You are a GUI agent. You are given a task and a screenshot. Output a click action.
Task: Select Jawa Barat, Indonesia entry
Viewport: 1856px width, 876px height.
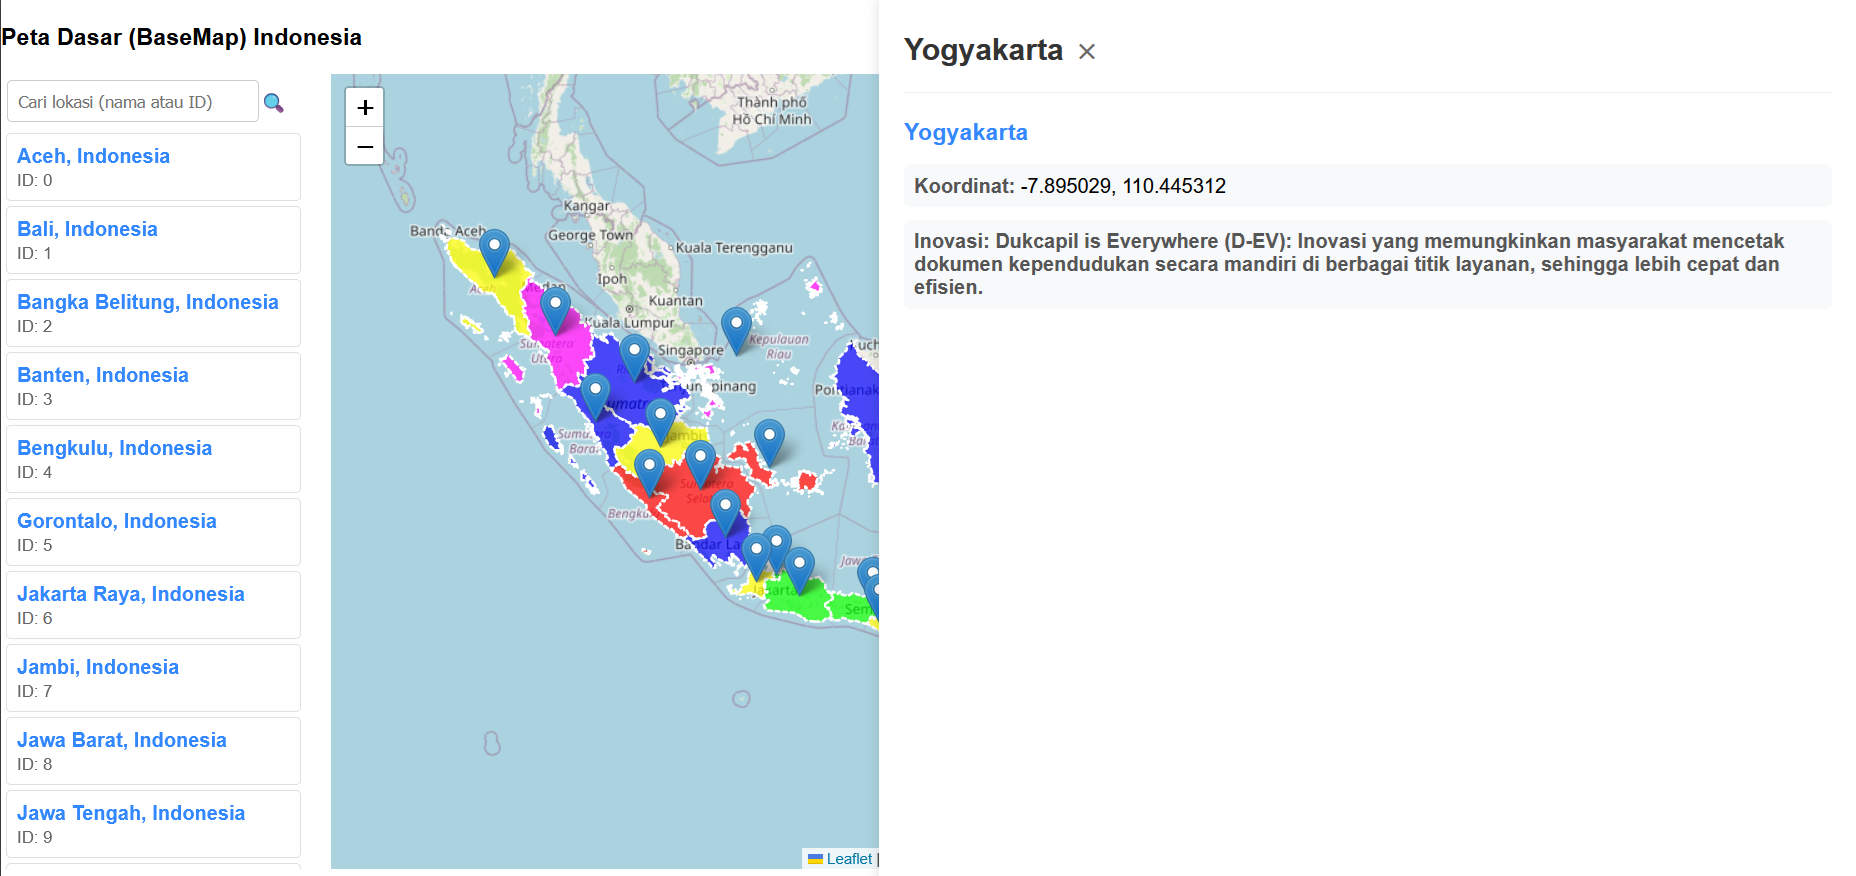tap(153, 751)
